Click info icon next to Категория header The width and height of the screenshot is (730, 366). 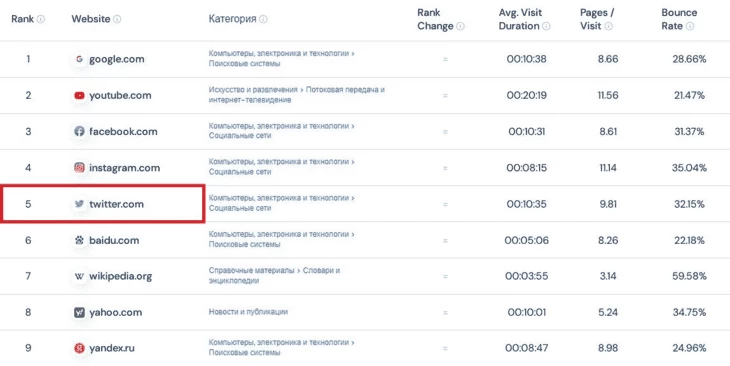click(263, 19)
